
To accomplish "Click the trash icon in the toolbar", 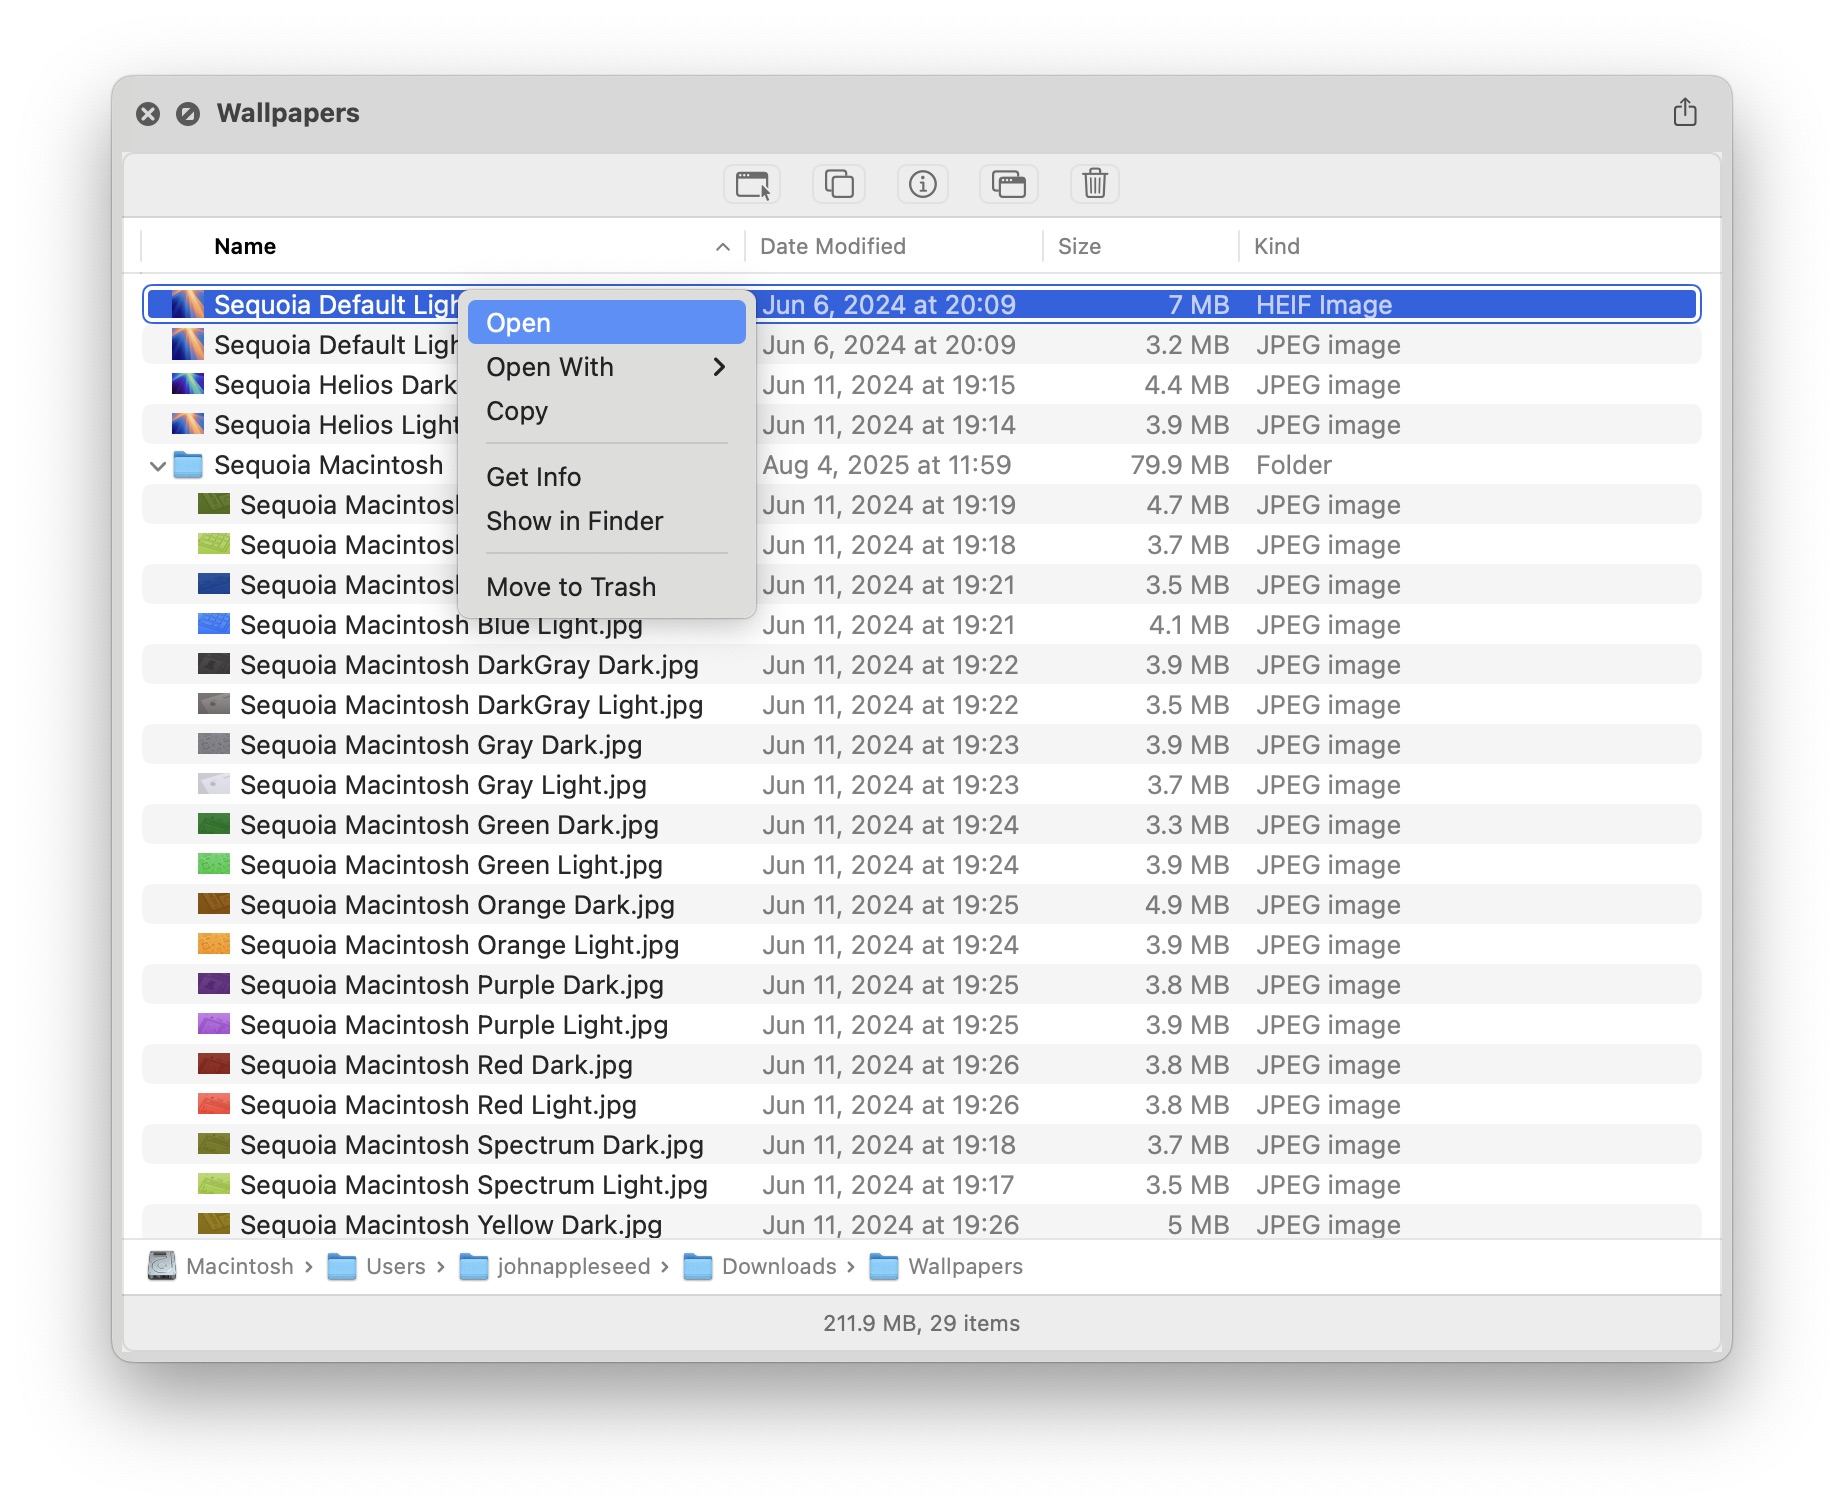I will coord(1094,184).
